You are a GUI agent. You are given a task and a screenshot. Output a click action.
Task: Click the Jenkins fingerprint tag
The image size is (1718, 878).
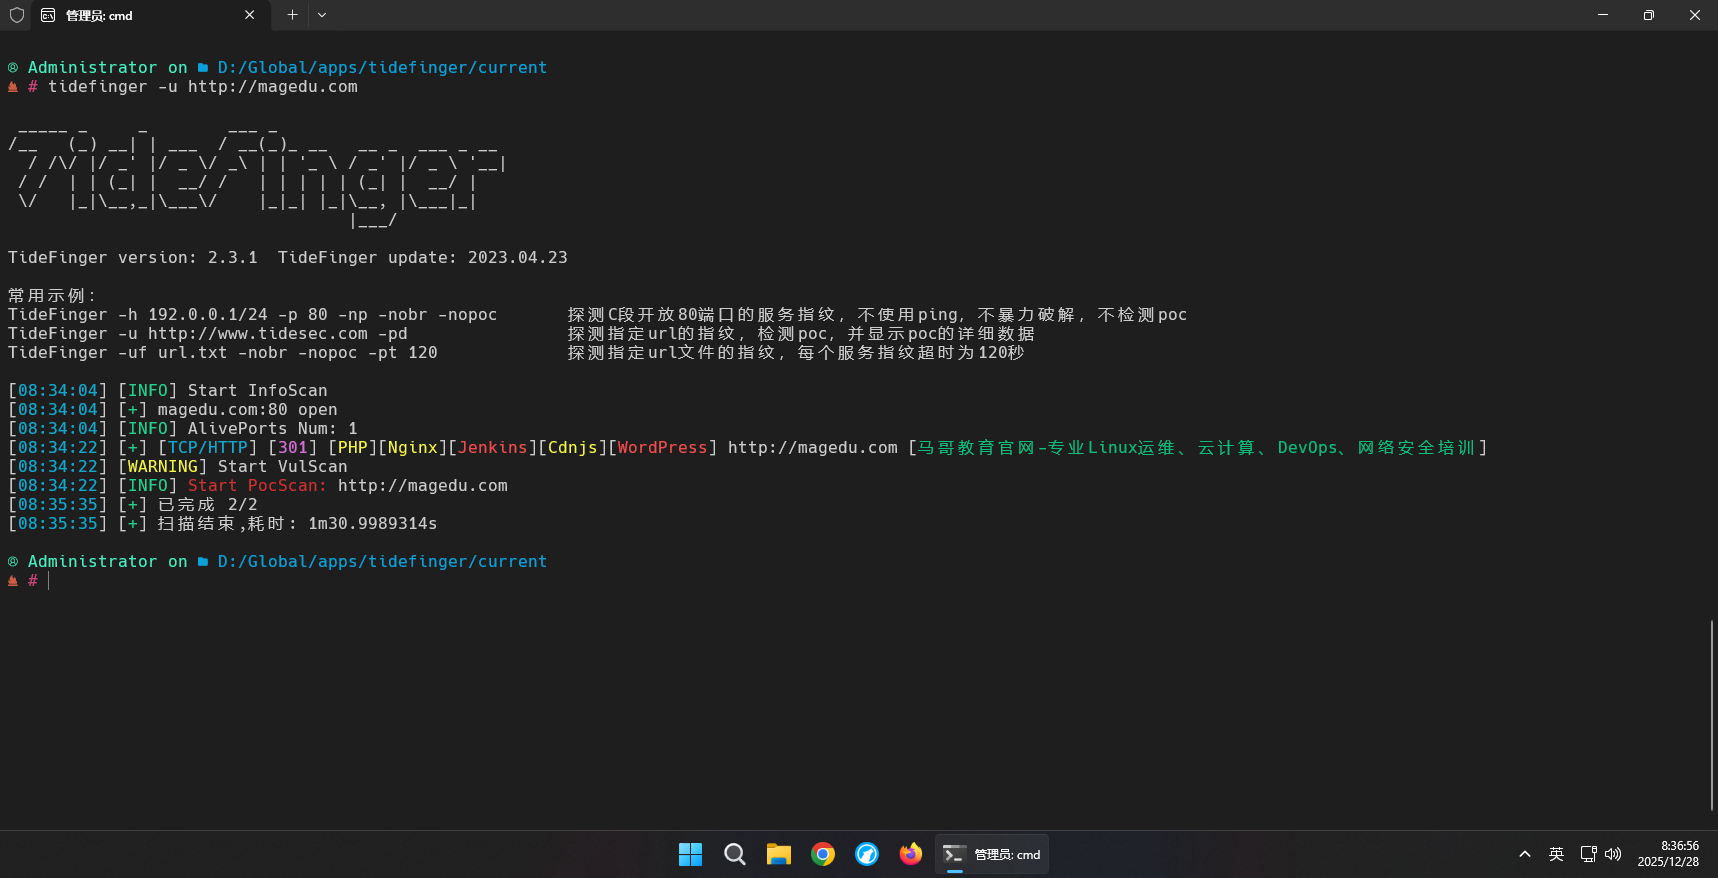(493, 448)
